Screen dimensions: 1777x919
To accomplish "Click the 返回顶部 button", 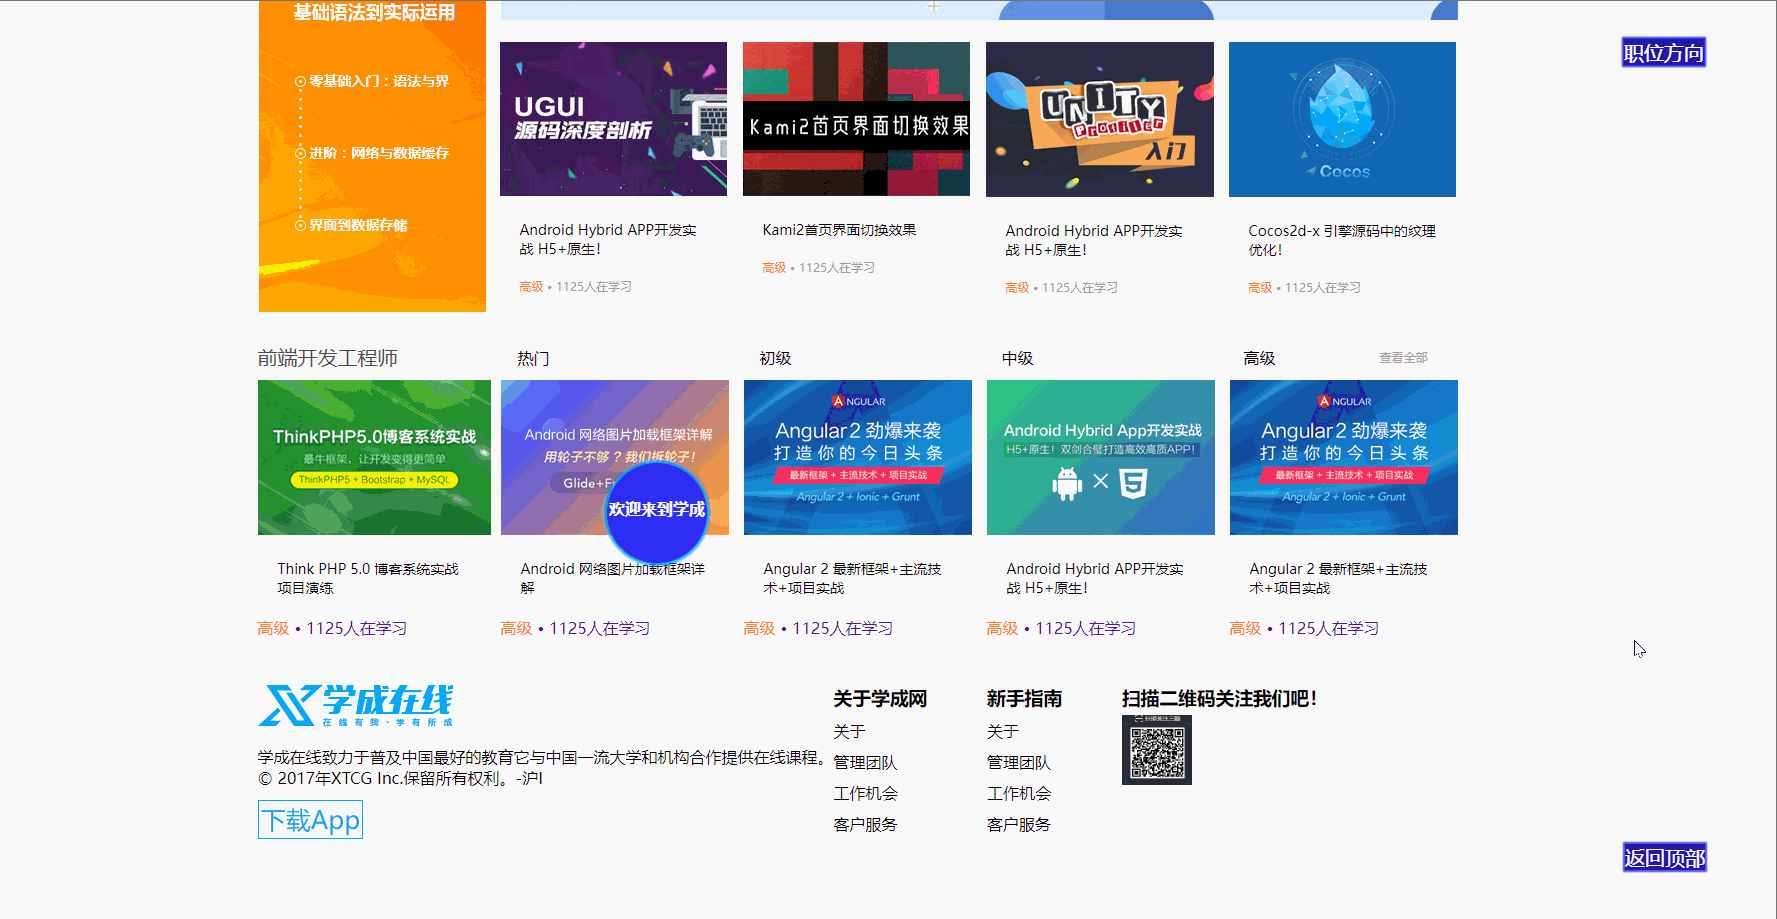I will [x=1665, y=858].
